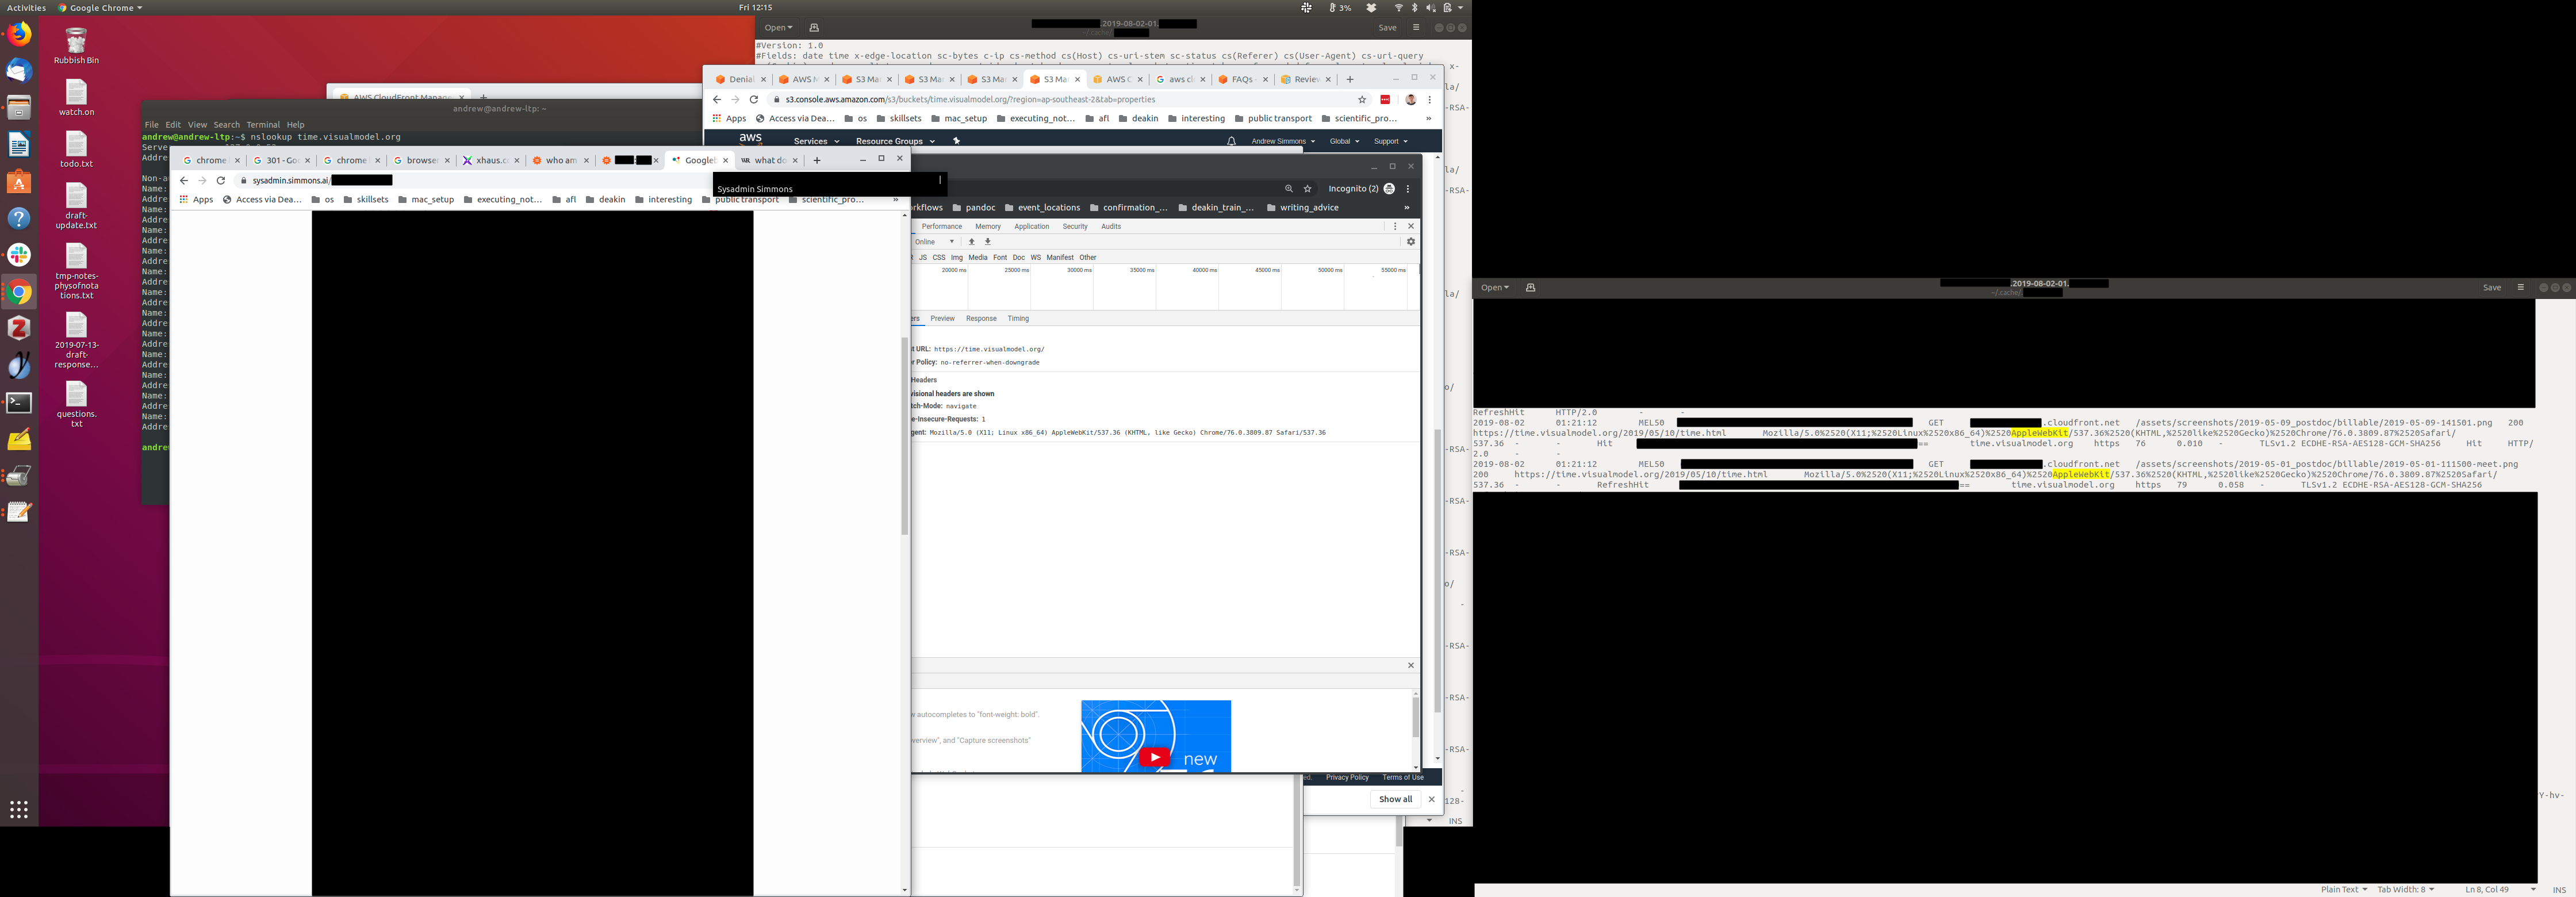Click the import HAR upload arrow icon
Viewport: 2576px width, 897px height.
pyautogui.click(x=971, y=242)
